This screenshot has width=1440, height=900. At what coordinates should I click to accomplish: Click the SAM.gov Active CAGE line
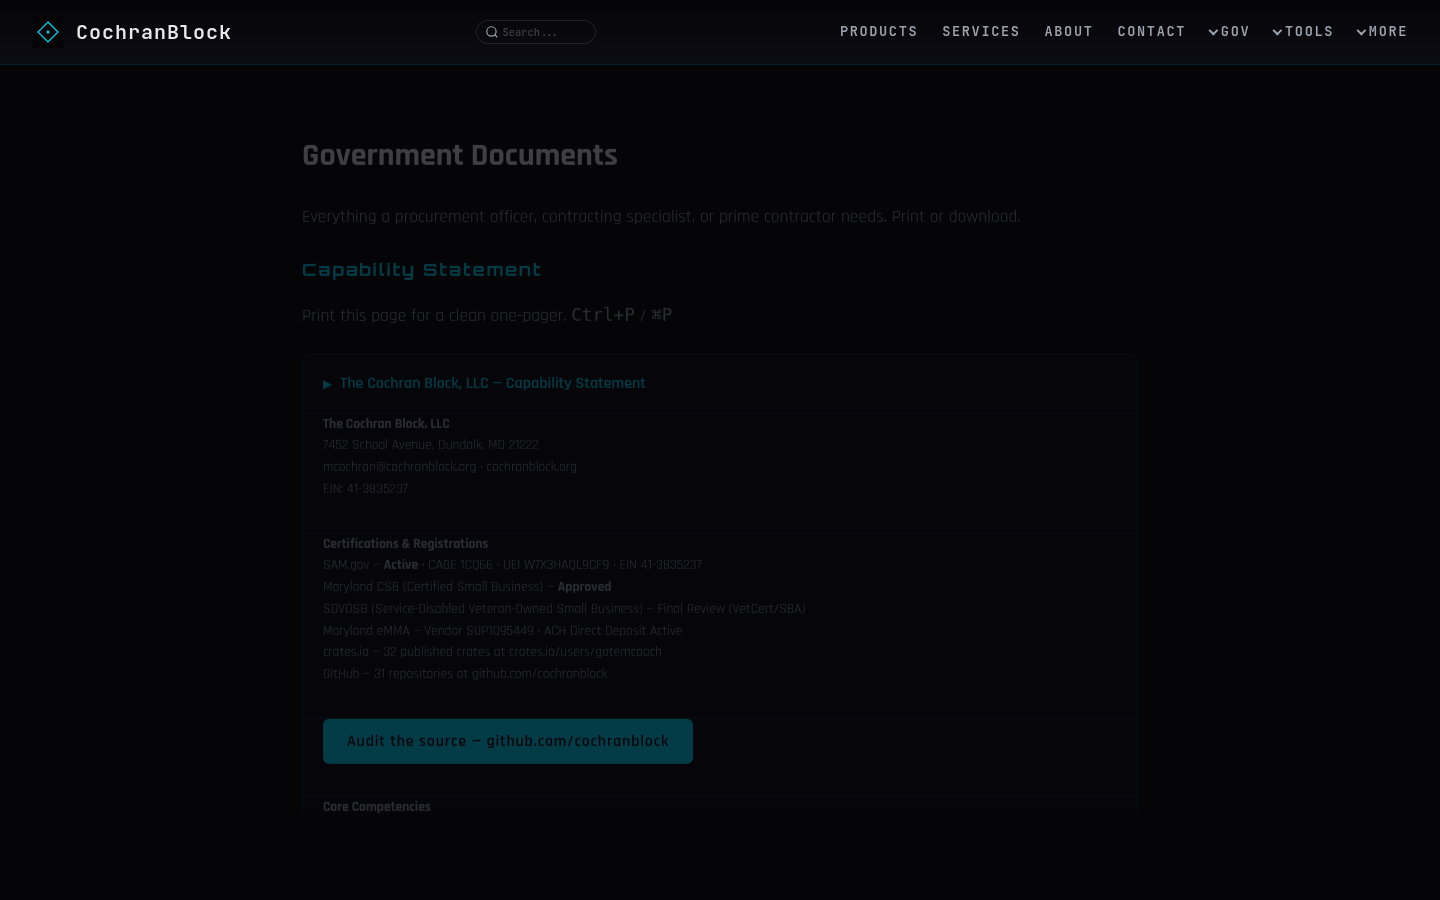point(512,565)
